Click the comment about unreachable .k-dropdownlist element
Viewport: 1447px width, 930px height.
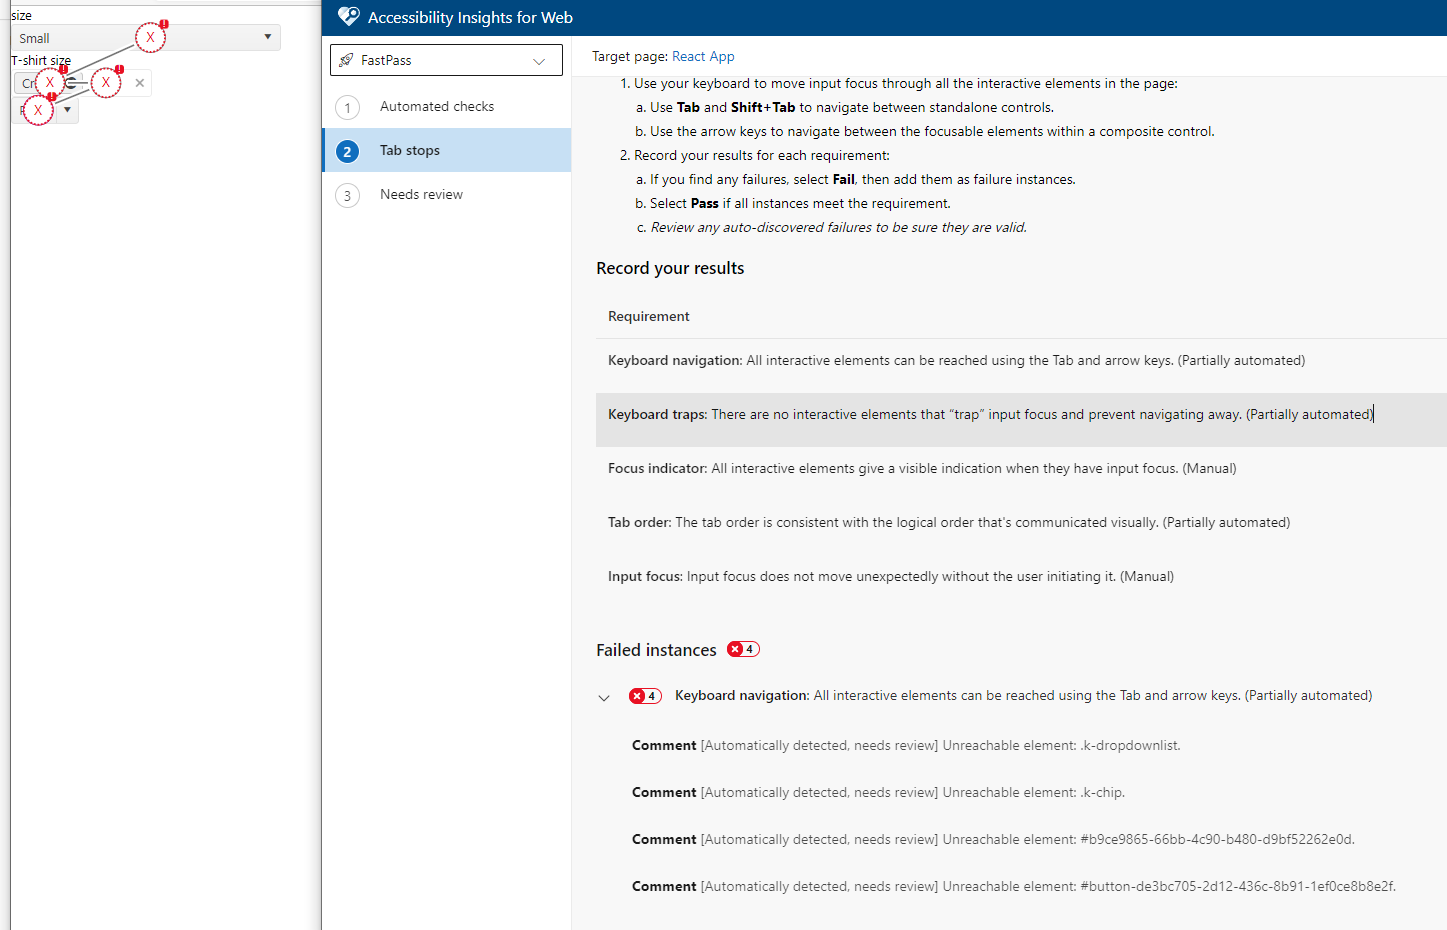[906, 746]
